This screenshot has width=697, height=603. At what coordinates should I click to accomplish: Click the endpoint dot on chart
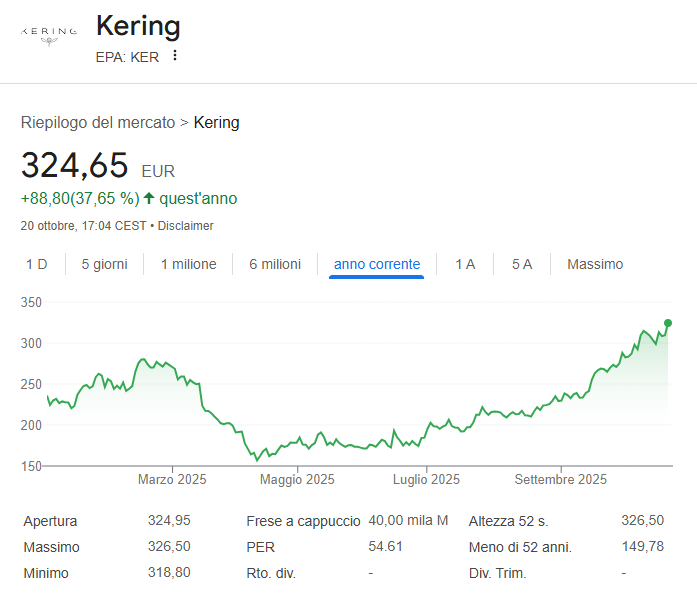point(668,323)
